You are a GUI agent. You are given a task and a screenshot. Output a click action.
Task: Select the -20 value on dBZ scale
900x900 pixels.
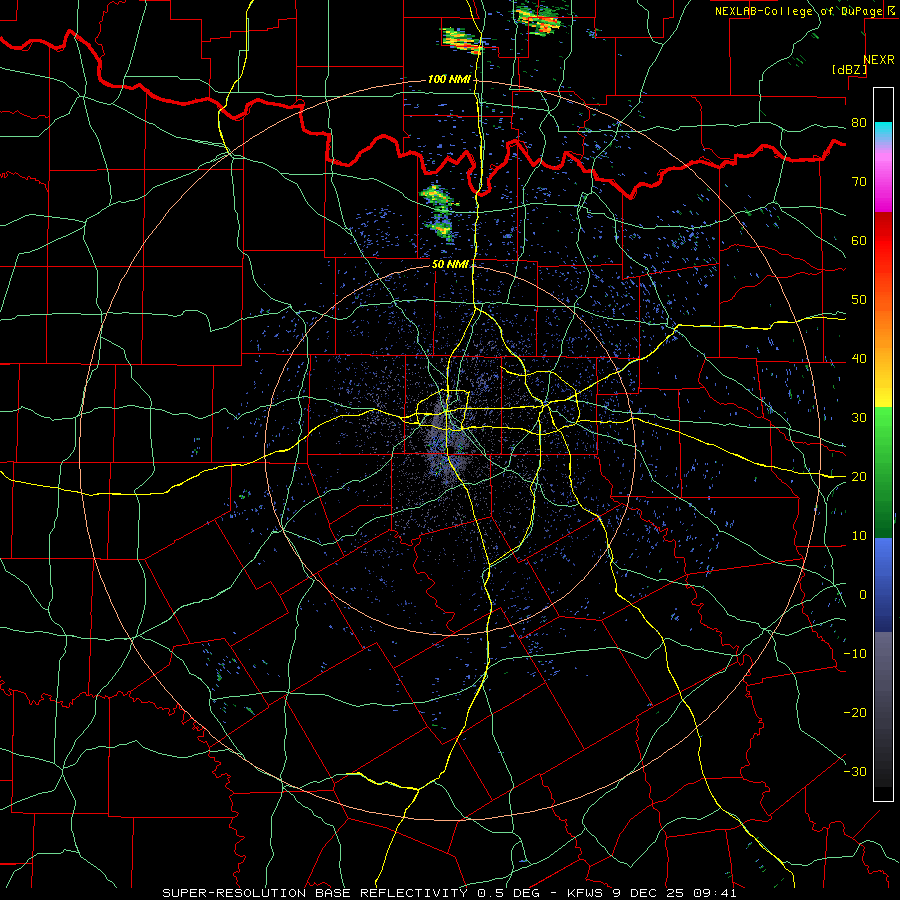(x=855, y=713)
